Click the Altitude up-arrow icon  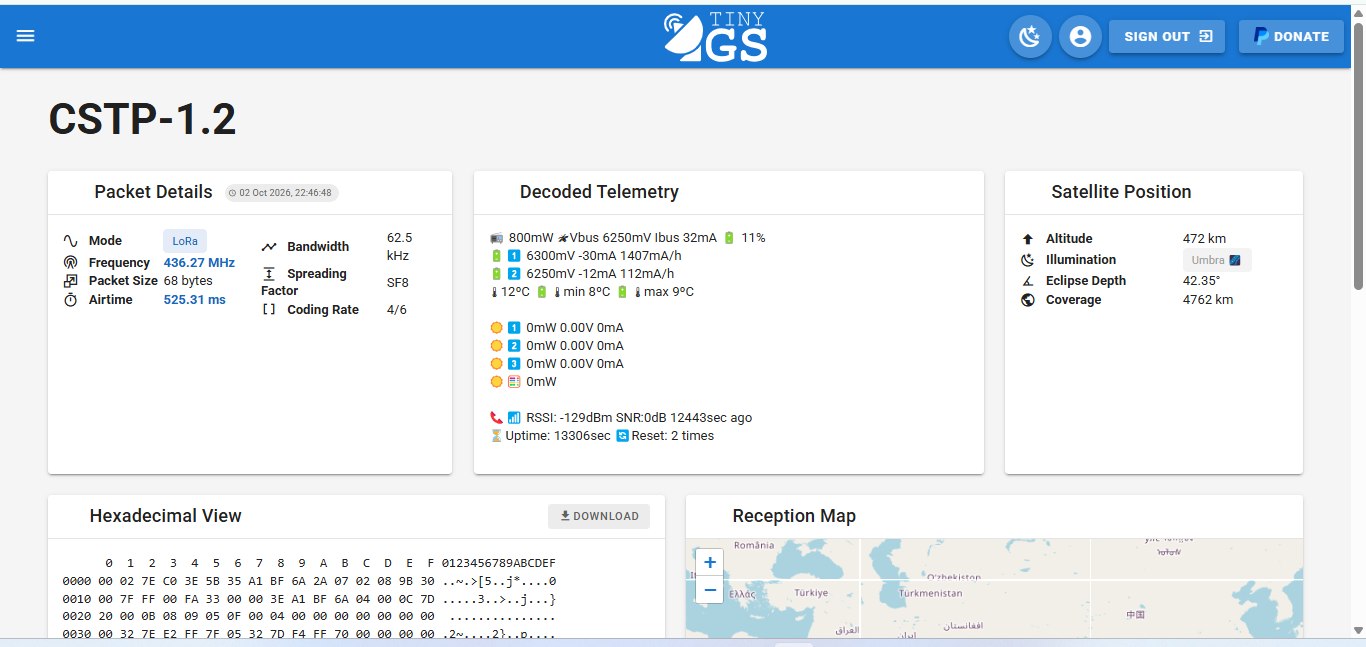click(x=1028, y=239)
